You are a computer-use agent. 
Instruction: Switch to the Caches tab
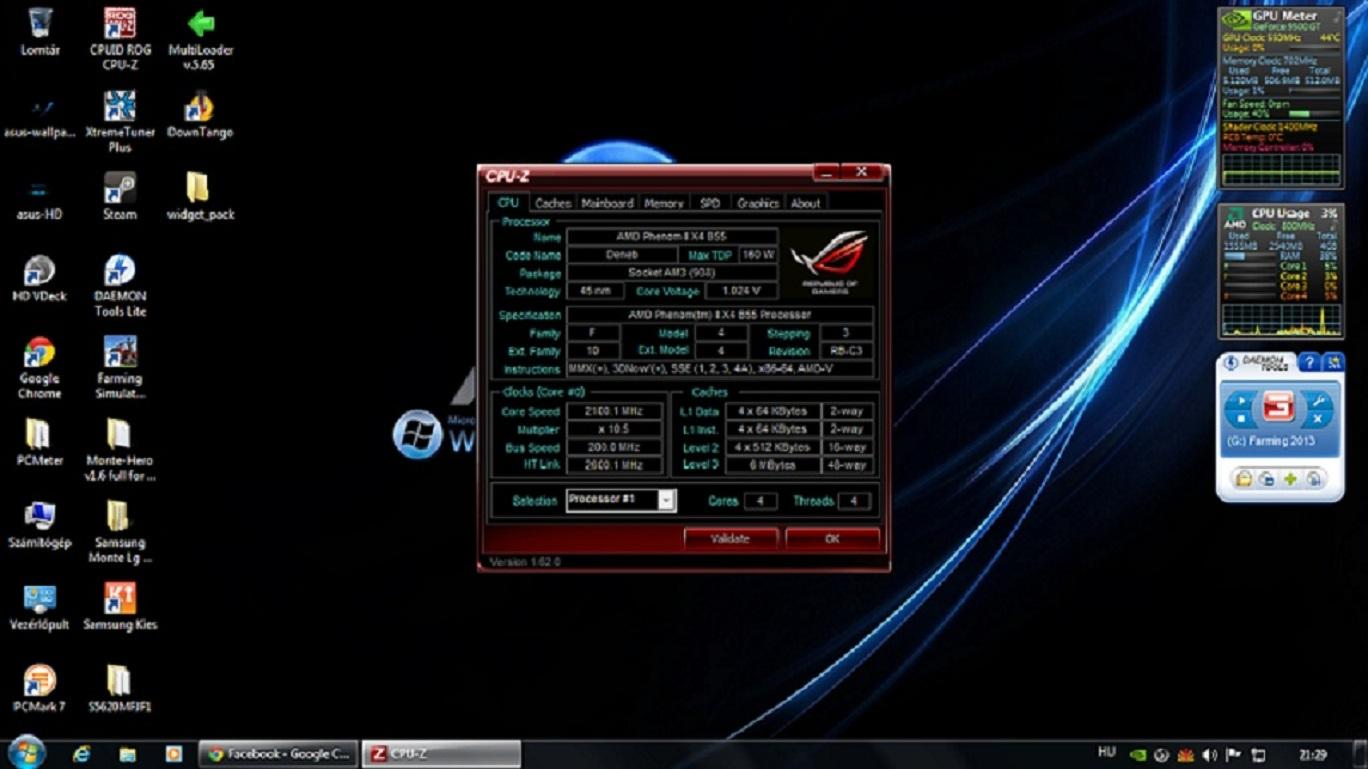(x=552, y=203)
